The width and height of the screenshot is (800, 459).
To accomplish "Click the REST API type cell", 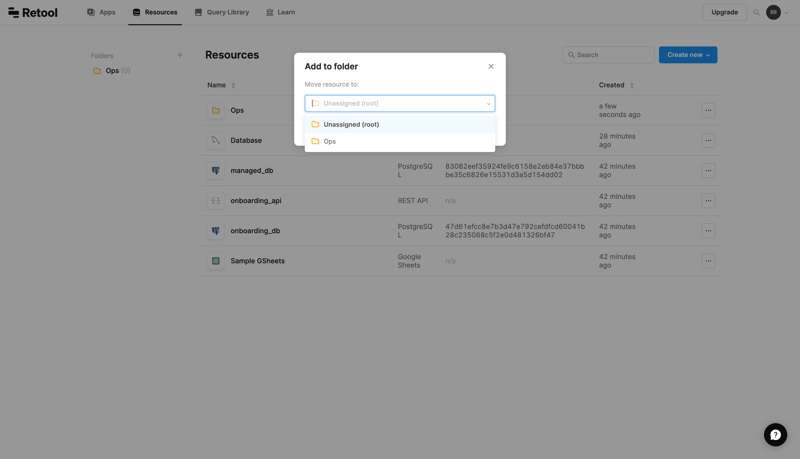I will click(x=413, y=200).
